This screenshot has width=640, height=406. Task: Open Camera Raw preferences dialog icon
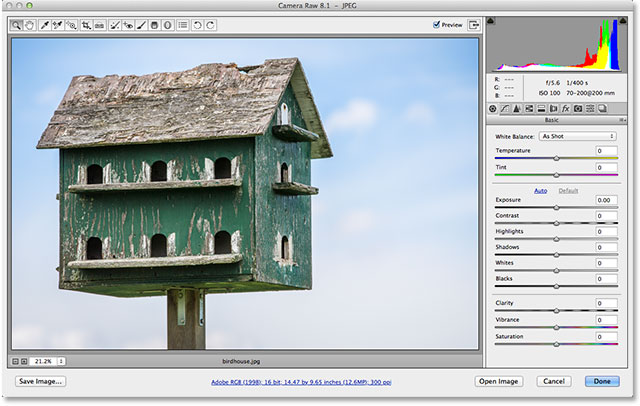[183, 25]
